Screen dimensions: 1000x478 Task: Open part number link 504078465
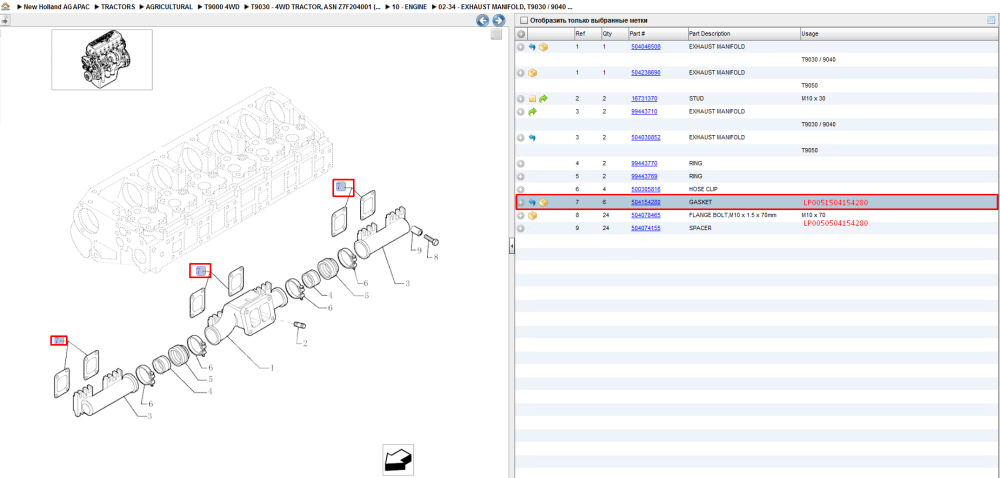[645, 215]
